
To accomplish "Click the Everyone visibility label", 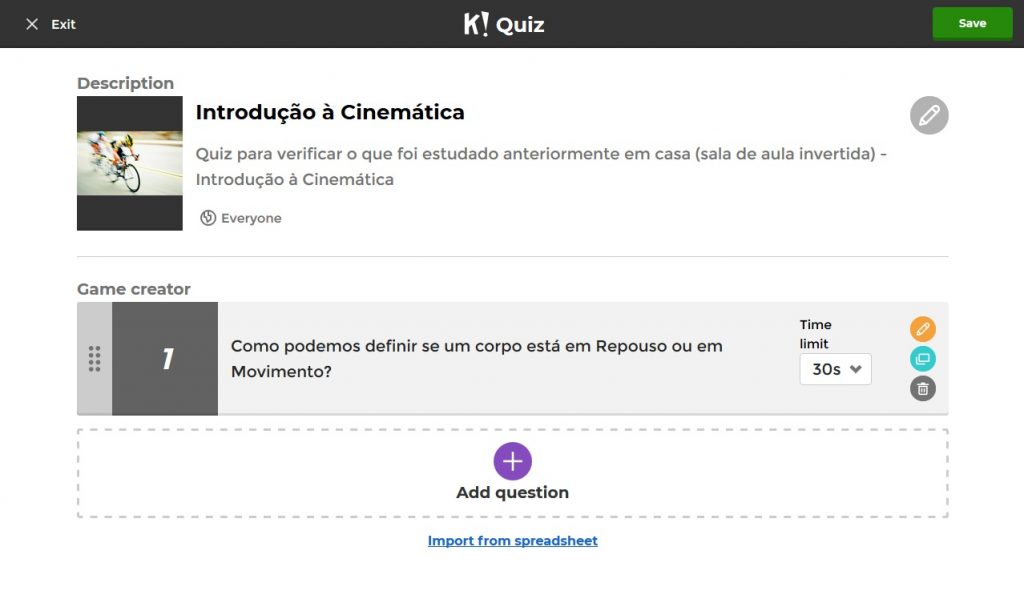I will pos(251,218).
